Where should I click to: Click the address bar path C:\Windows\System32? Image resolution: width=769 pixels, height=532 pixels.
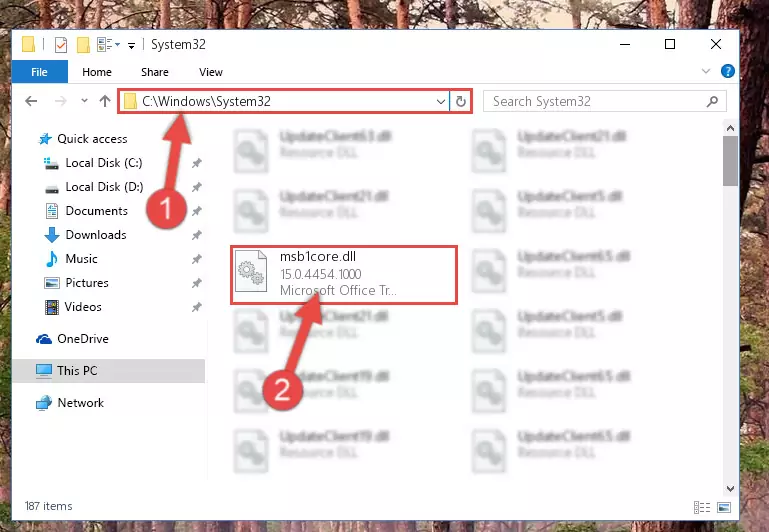[x=206, y=101]
